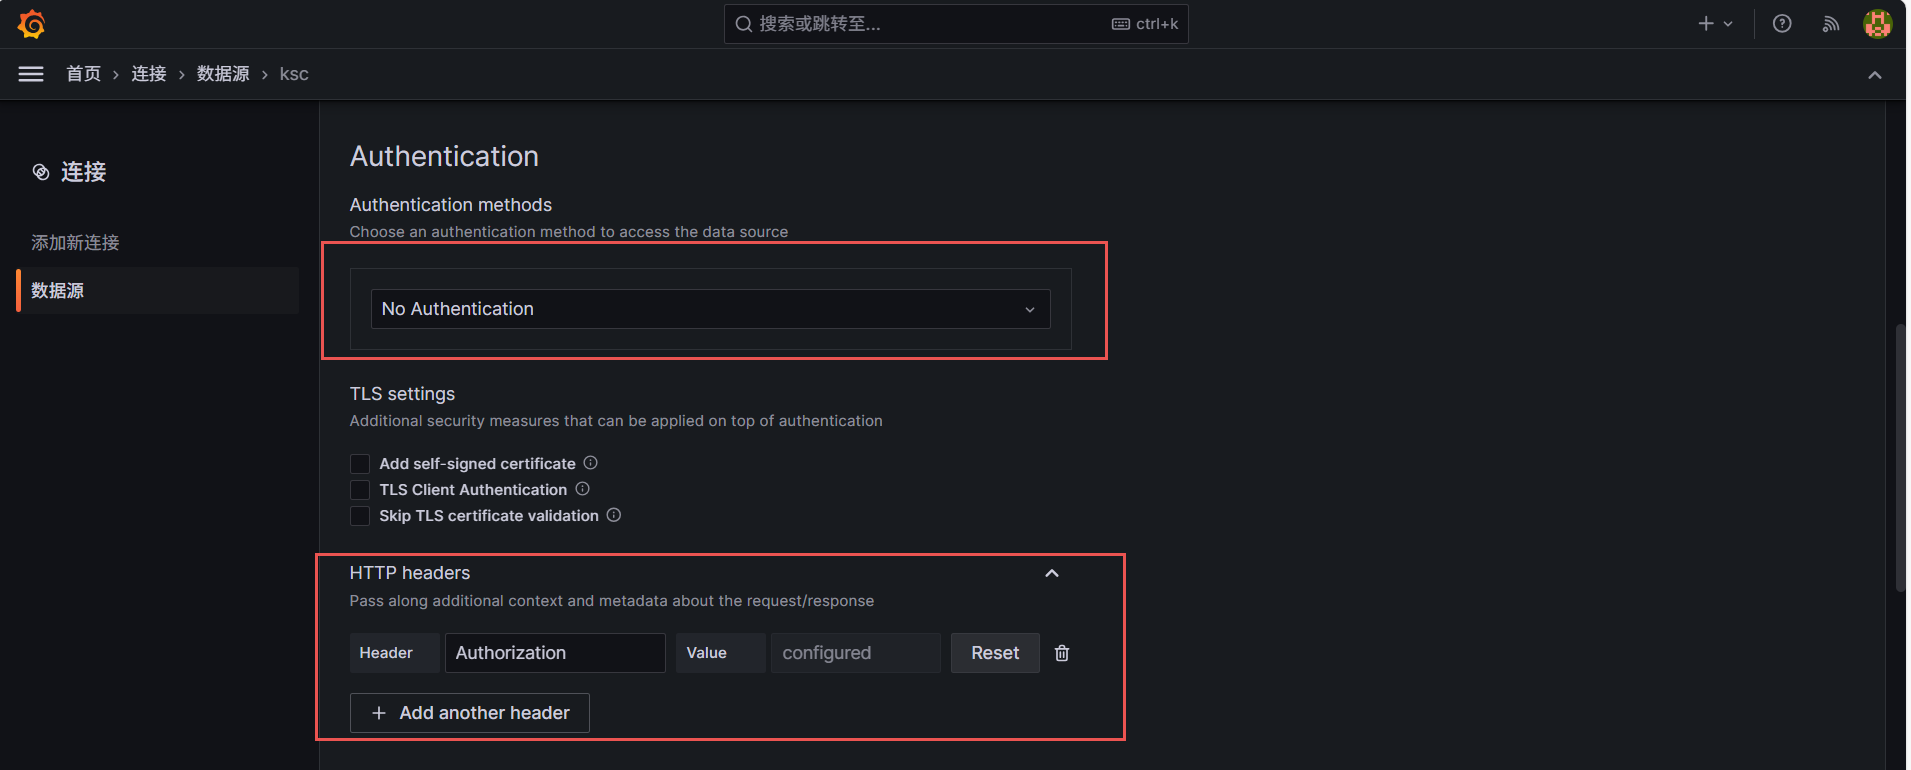The width and height of the screenshot is (1911, 770).
Task: Select 添加新连接 in the sidebar
Action: click(x=75, y=243)
